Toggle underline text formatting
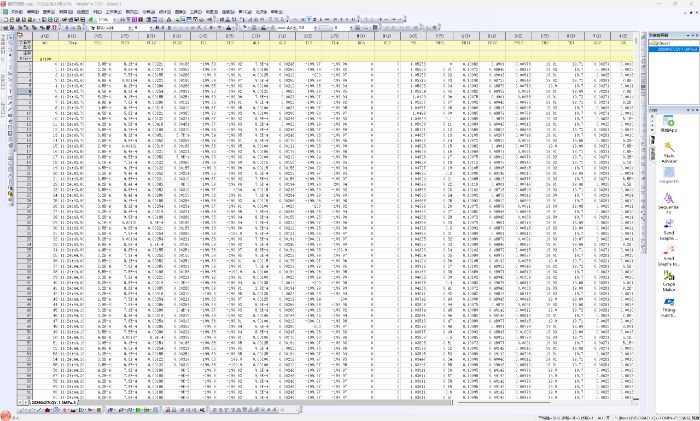The image size is (700, 421). point(168,28)
